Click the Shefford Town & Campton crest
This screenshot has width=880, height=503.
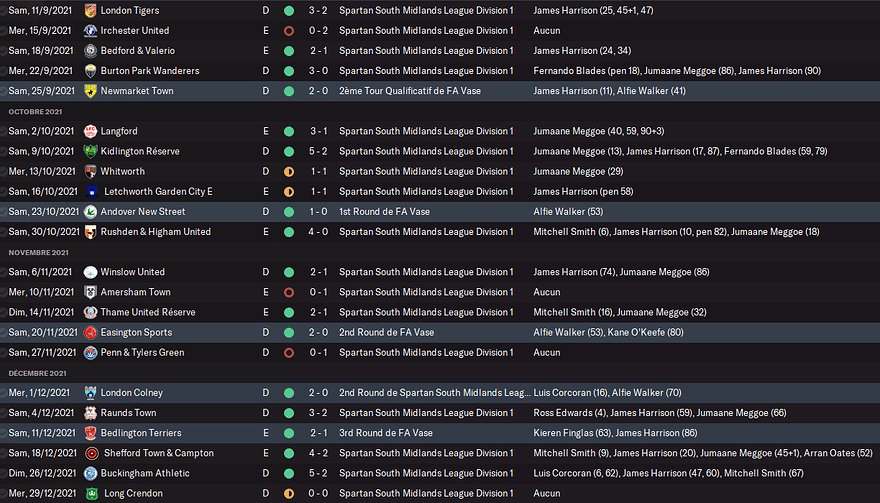click(91, 453)
